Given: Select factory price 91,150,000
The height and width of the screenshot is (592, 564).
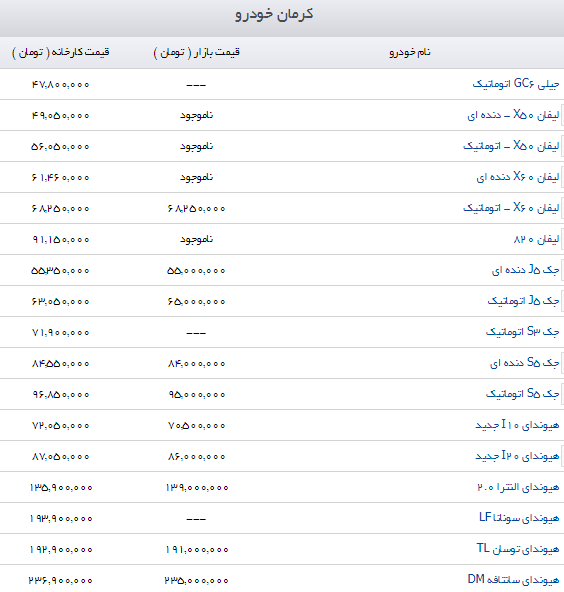Looking at the screenshot, I should 60,239.
